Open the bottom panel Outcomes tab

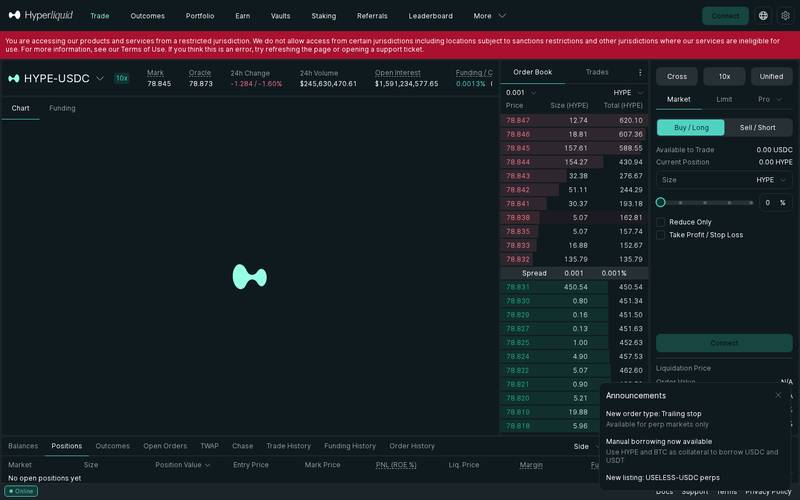pyautogui.click(x=112, y=446)
